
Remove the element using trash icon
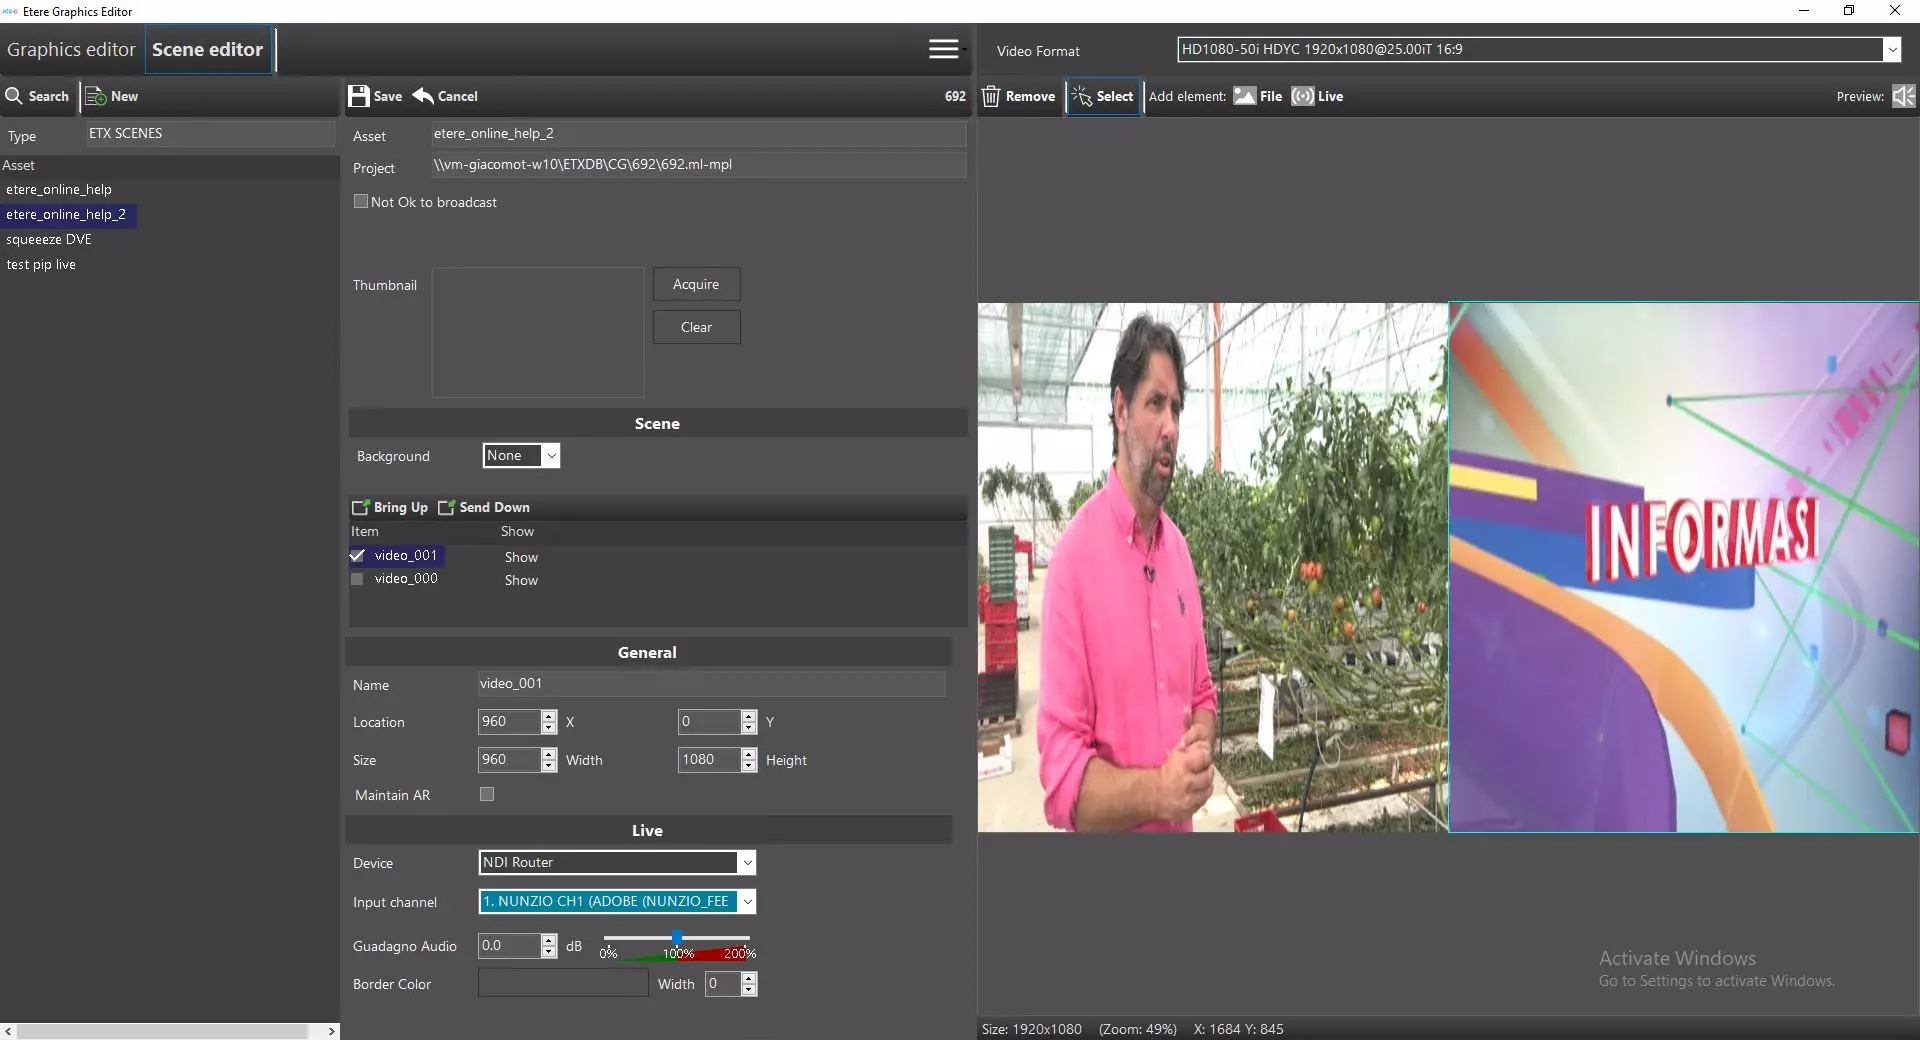point(991,96)
